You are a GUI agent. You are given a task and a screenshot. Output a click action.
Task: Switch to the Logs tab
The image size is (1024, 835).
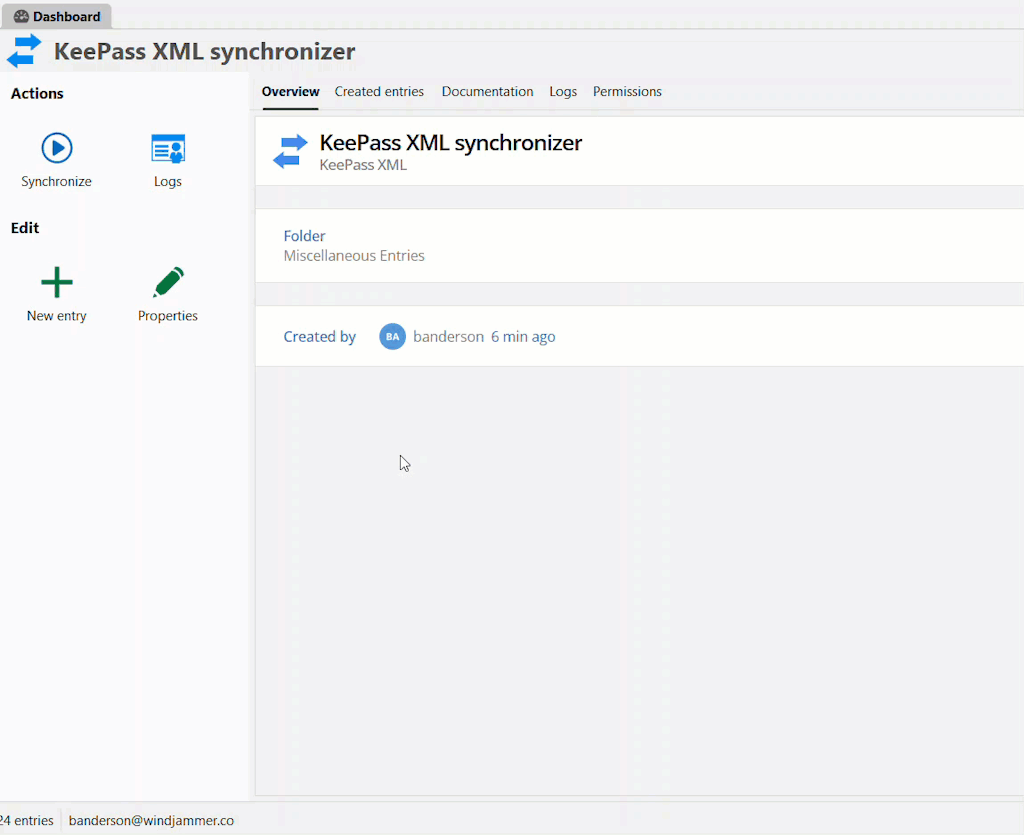pyautogui.click(x=563, y=92)
